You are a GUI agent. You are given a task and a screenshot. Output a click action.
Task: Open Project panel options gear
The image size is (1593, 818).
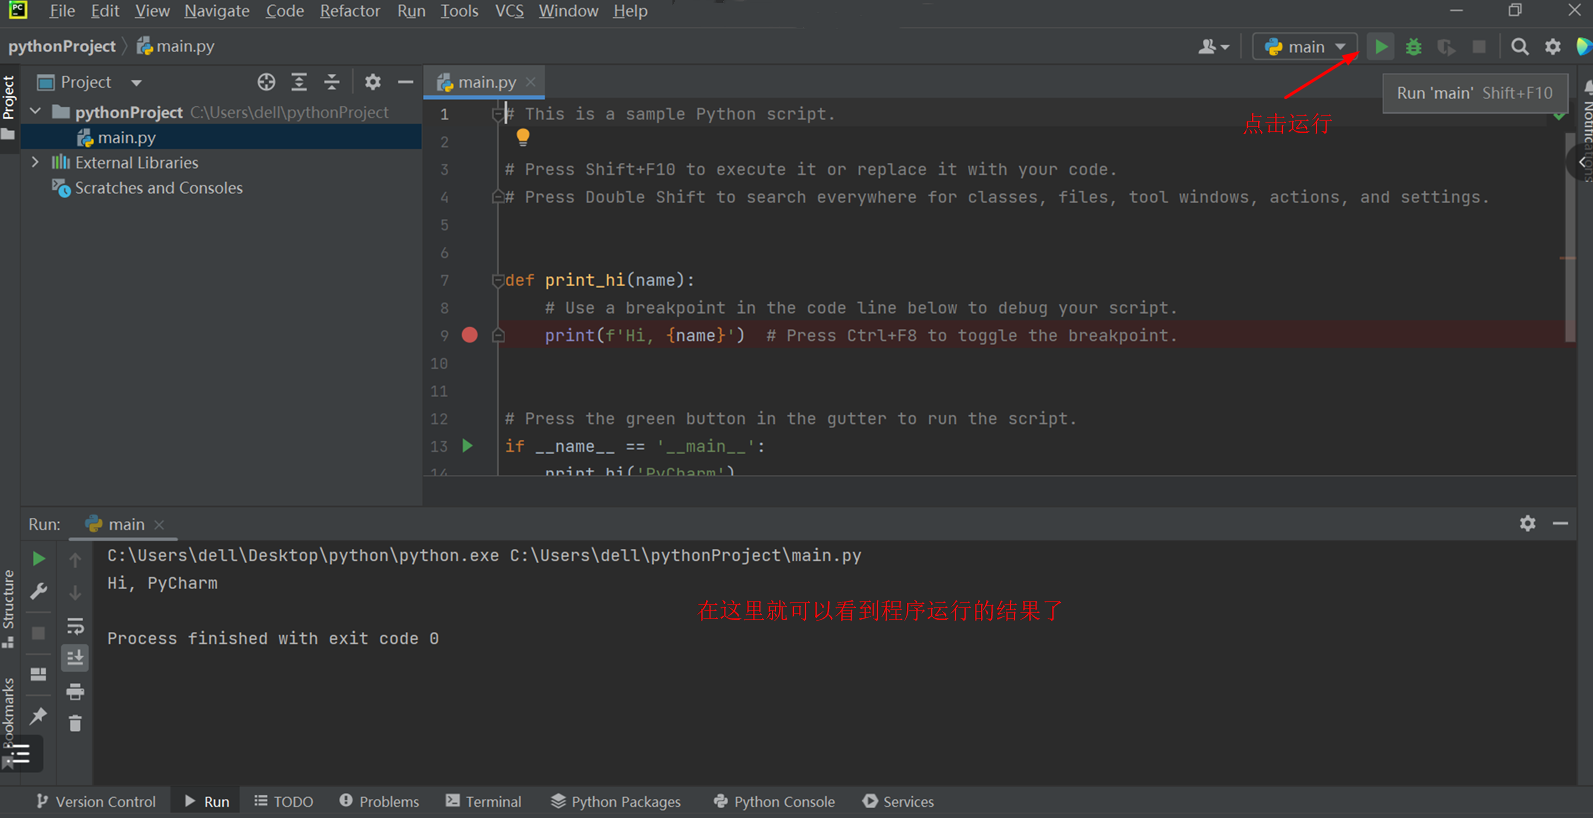pyautogui.click(x=372, y=82)
